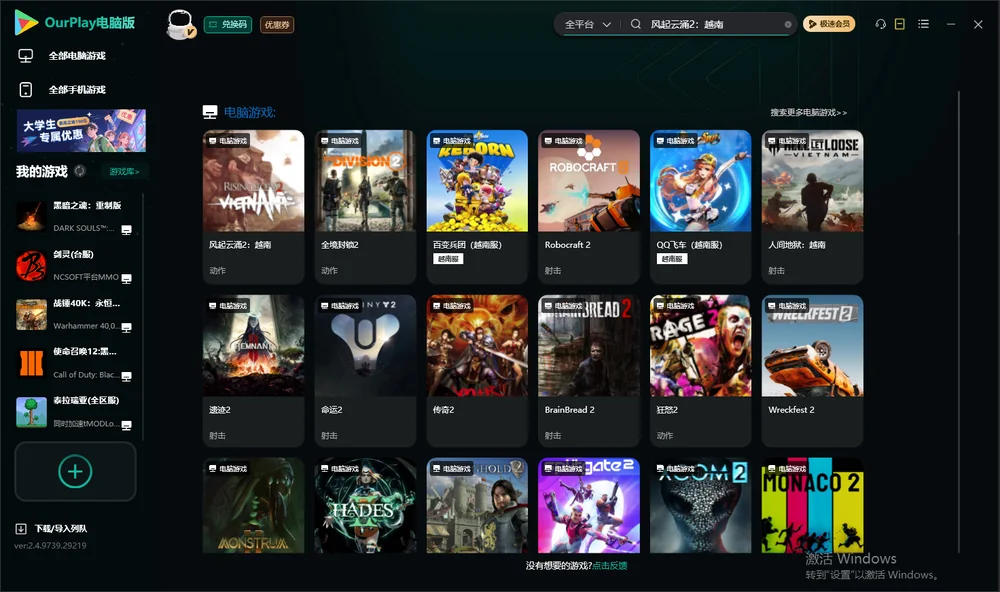
Task: Click the 大学生专属优惠 banner
Action: coord(82,131)
